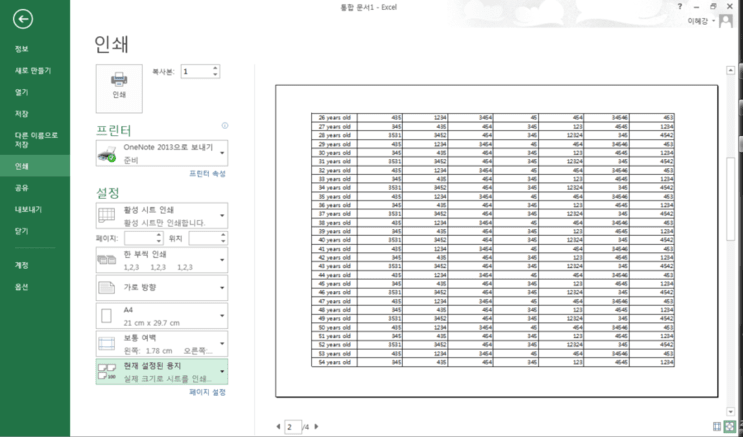Click the help question mark icon

pyautogui.click(x=680, y=7)
